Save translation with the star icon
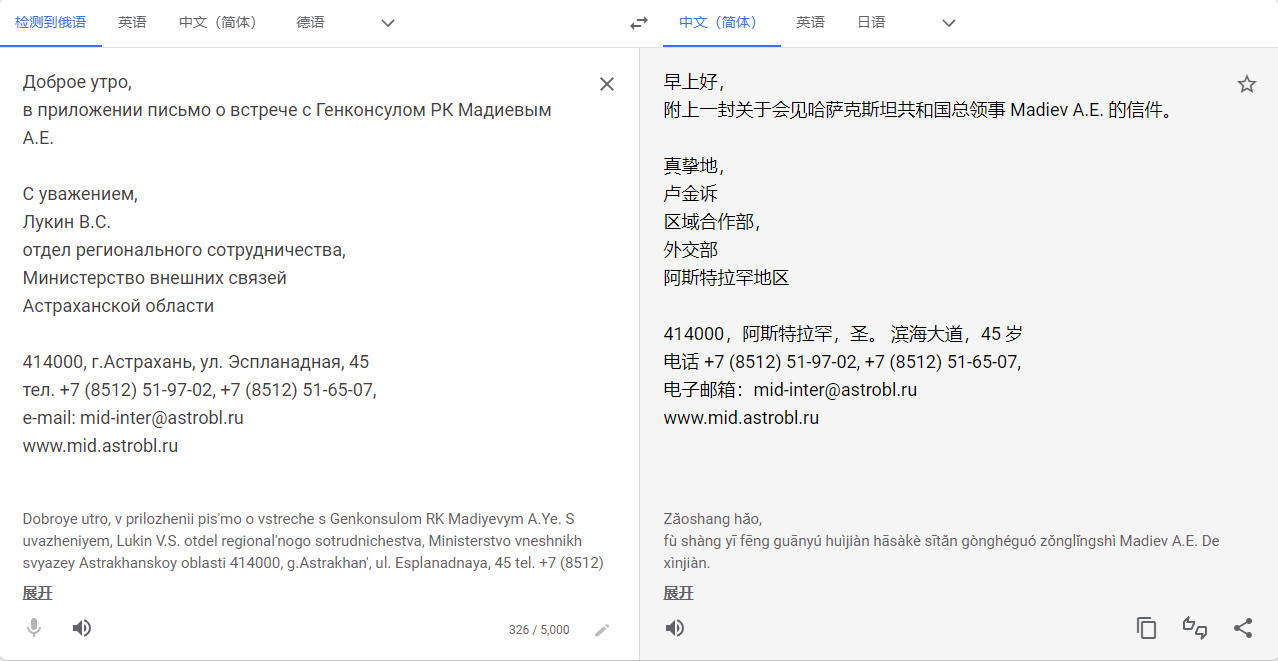This screenshot has width=1278, height=661. (x=1247, y=84)
